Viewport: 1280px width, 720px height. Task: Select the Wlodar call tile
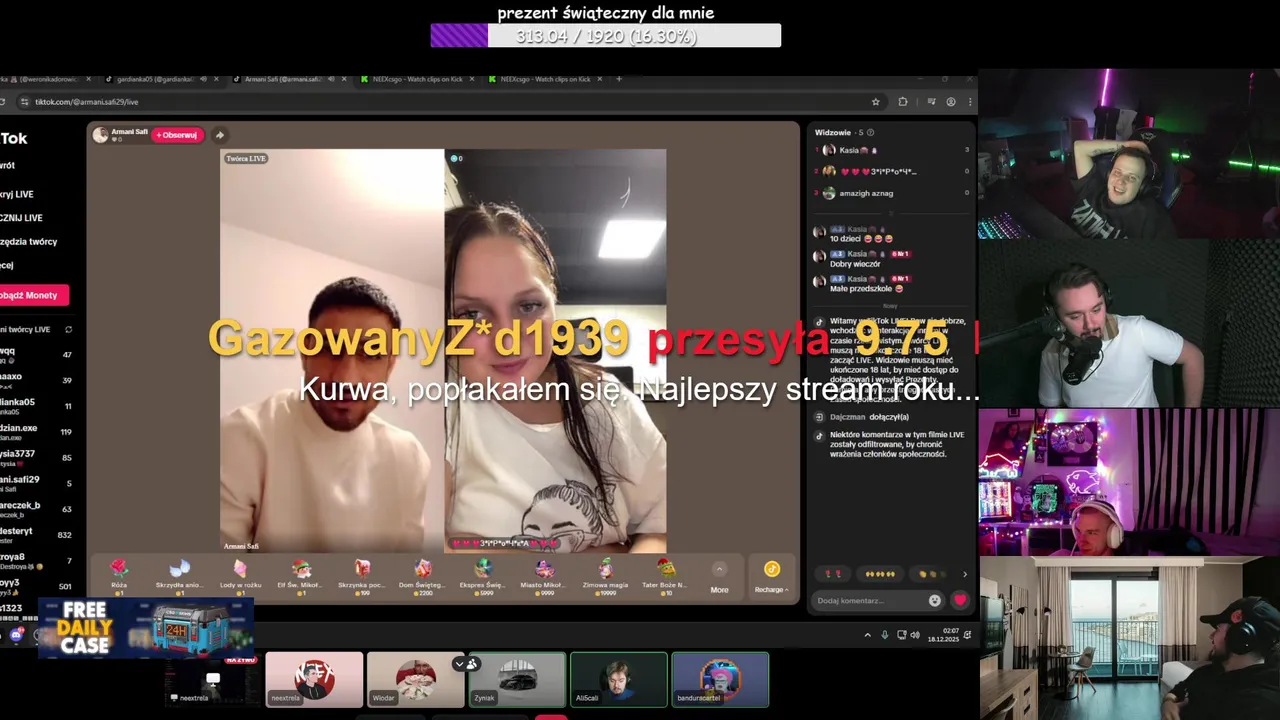pyautogui.click(x=415, y=680)
